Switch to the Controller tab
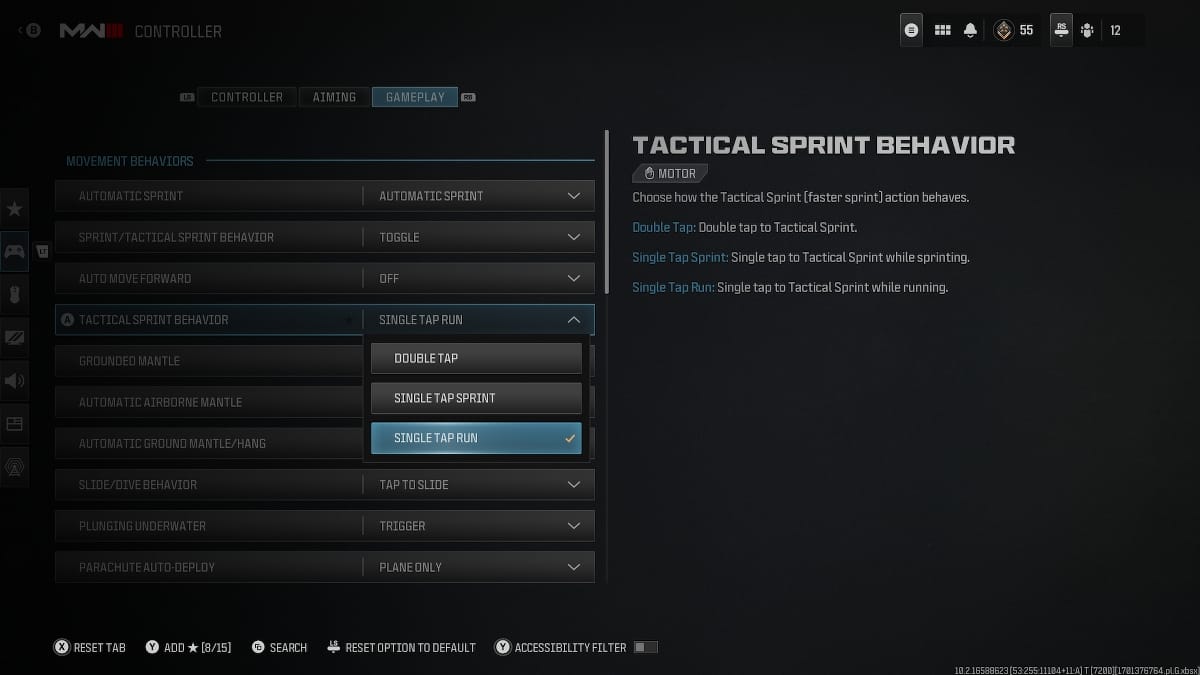 pos(247,97)
